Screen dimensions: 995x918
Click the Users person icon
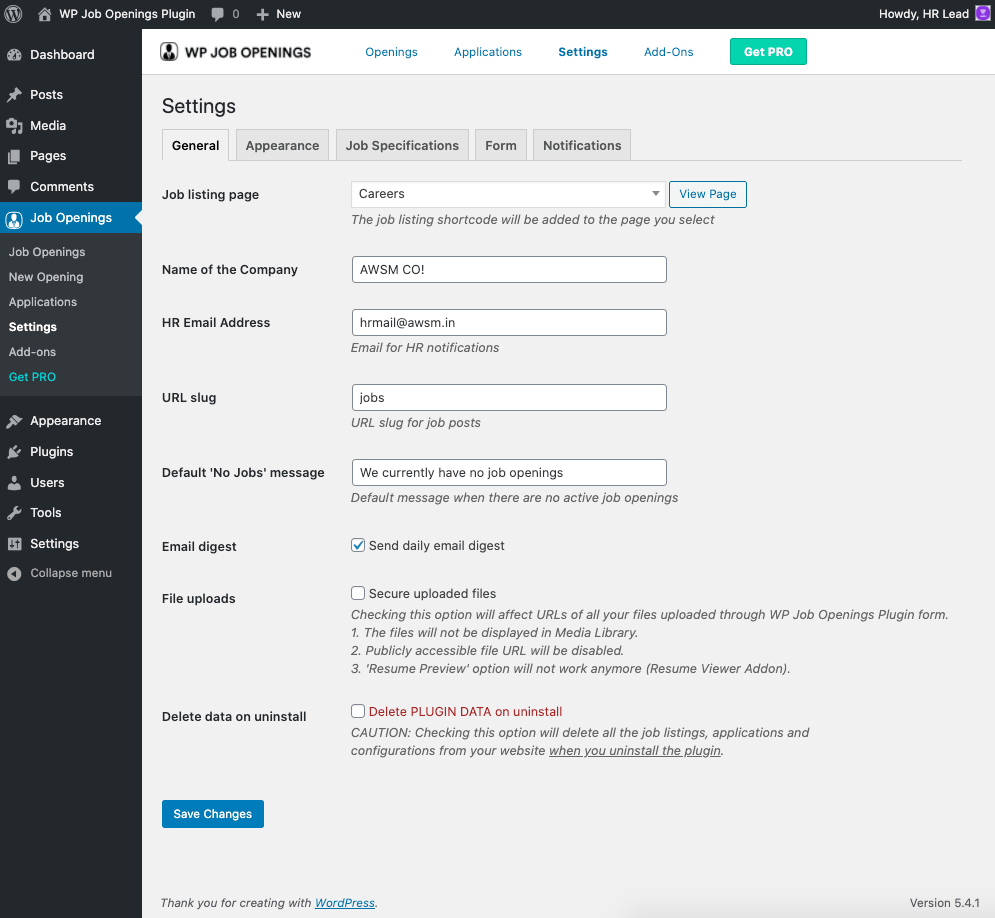(x=14, y=483)
